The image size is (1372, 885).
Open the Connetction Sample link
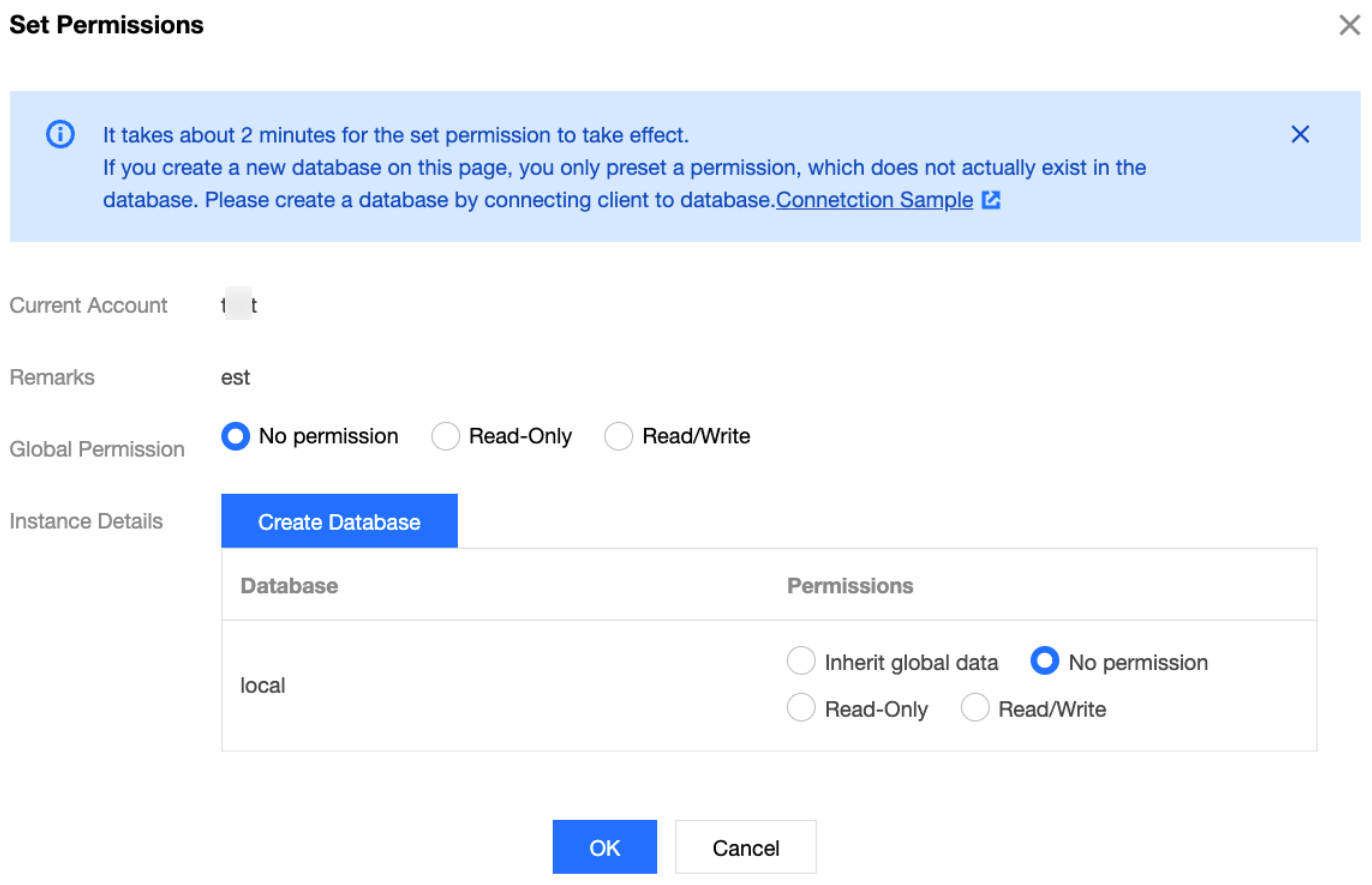(874, 200)
